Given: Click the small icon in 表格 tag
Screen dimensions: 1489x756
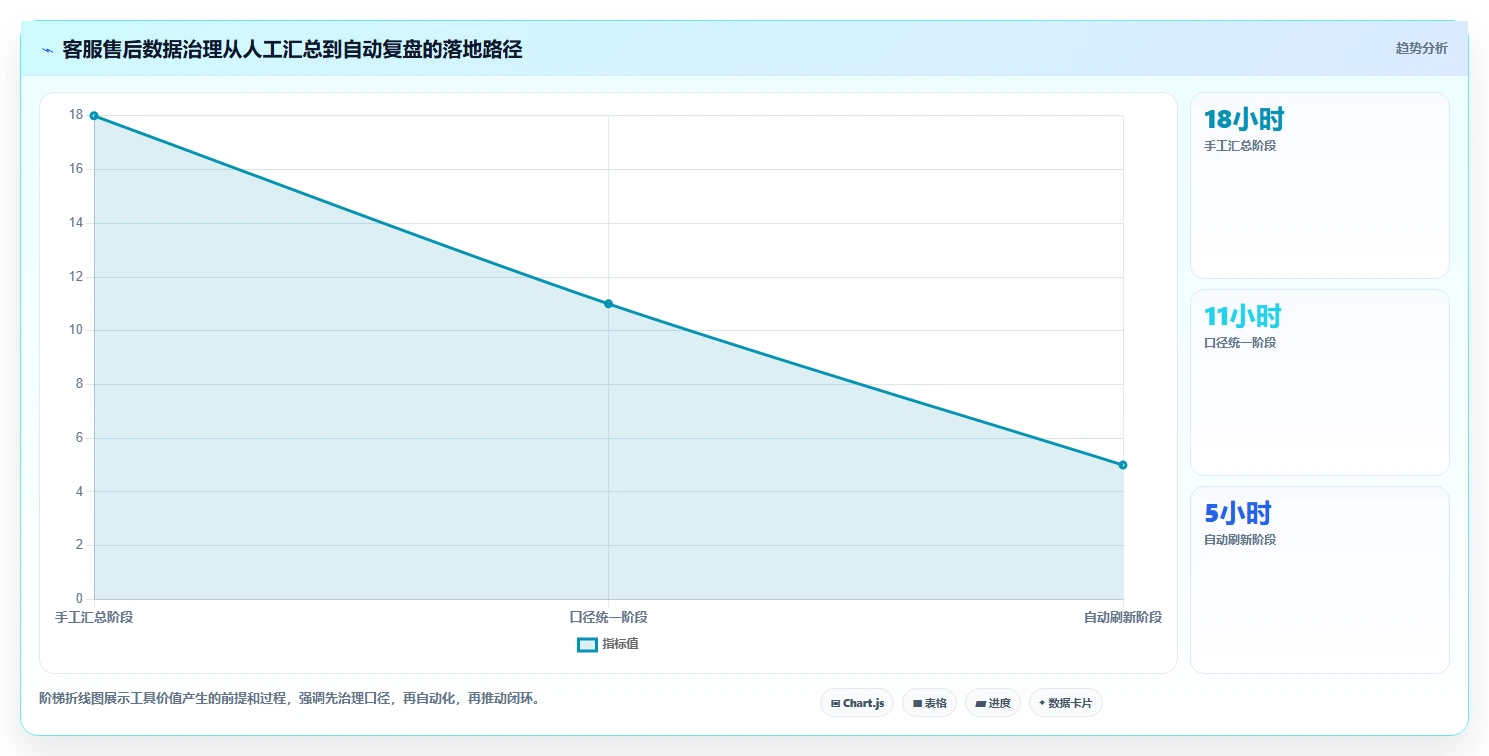Looking at the screenshot, I should pyautogui.click(x=917, y=704).
